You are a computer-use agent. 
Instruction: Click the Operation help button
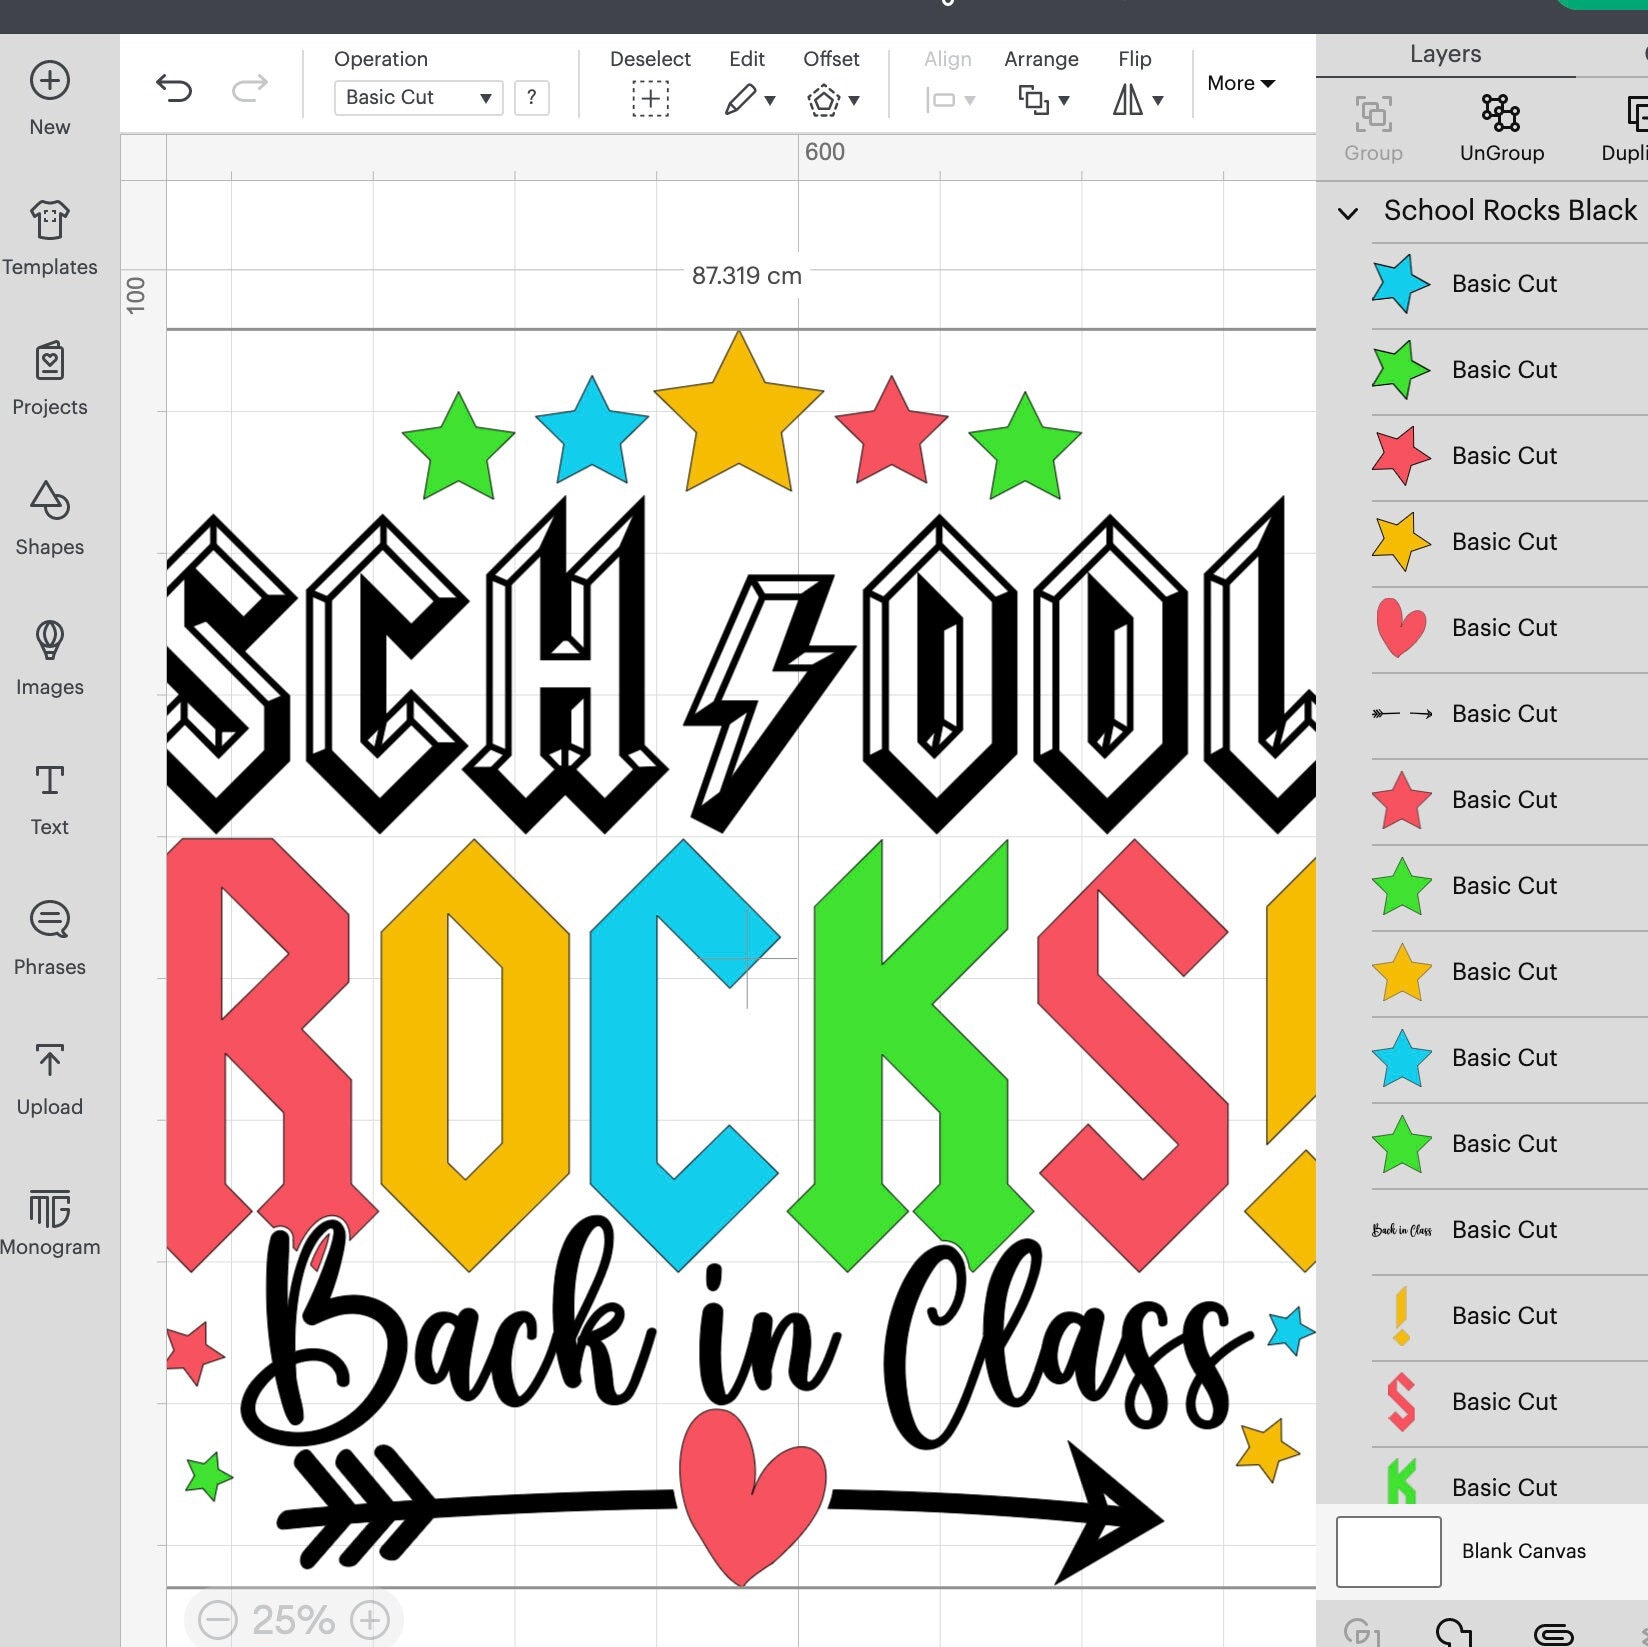[531, 97]
